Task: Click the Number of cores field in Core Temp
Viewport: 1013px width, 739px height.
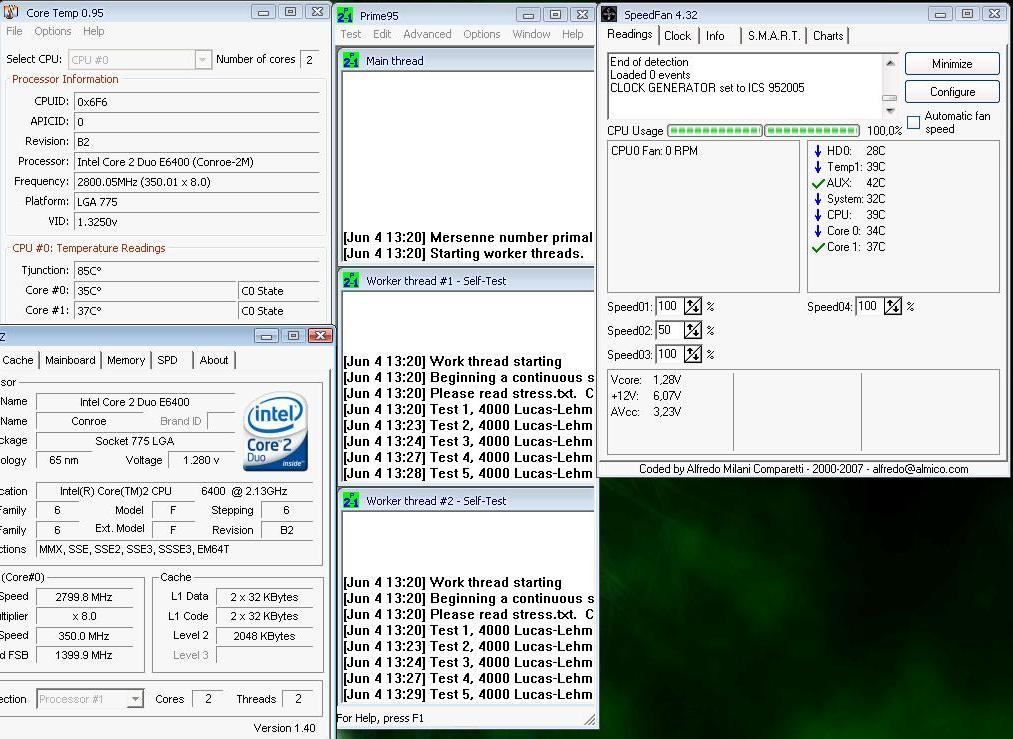Action: (309, 59)
